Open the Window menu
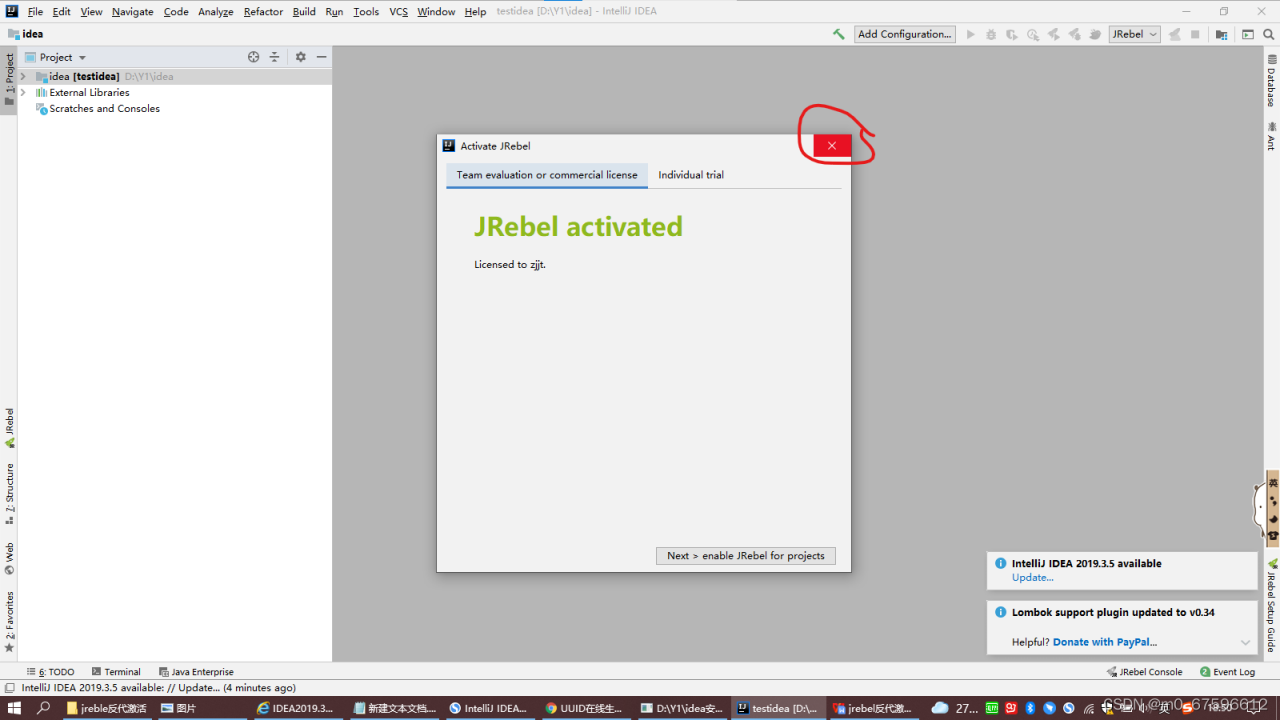 tap(436, 12)
